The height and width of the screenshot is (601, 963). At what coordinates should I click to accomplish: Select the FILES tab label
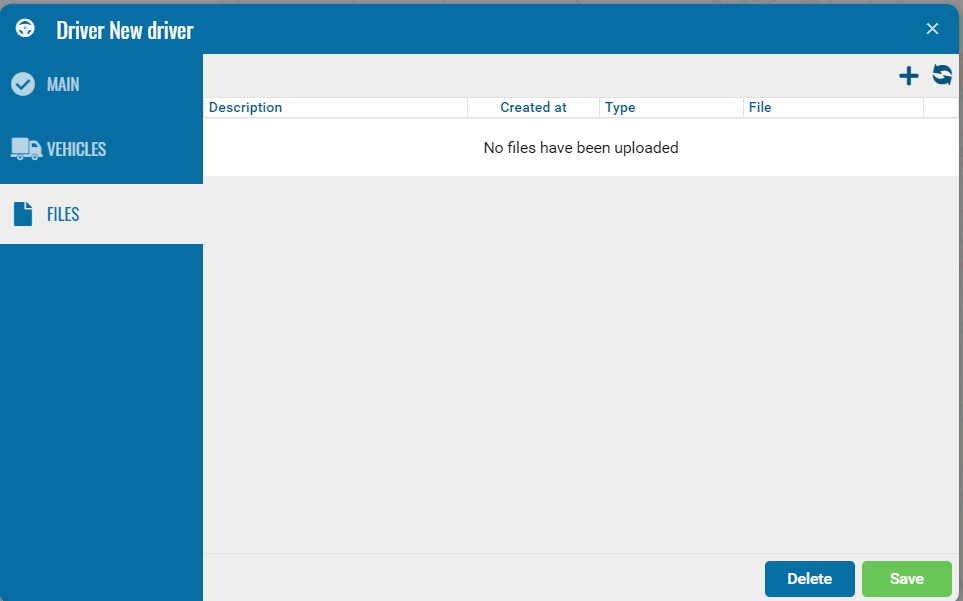coord(63,214)
